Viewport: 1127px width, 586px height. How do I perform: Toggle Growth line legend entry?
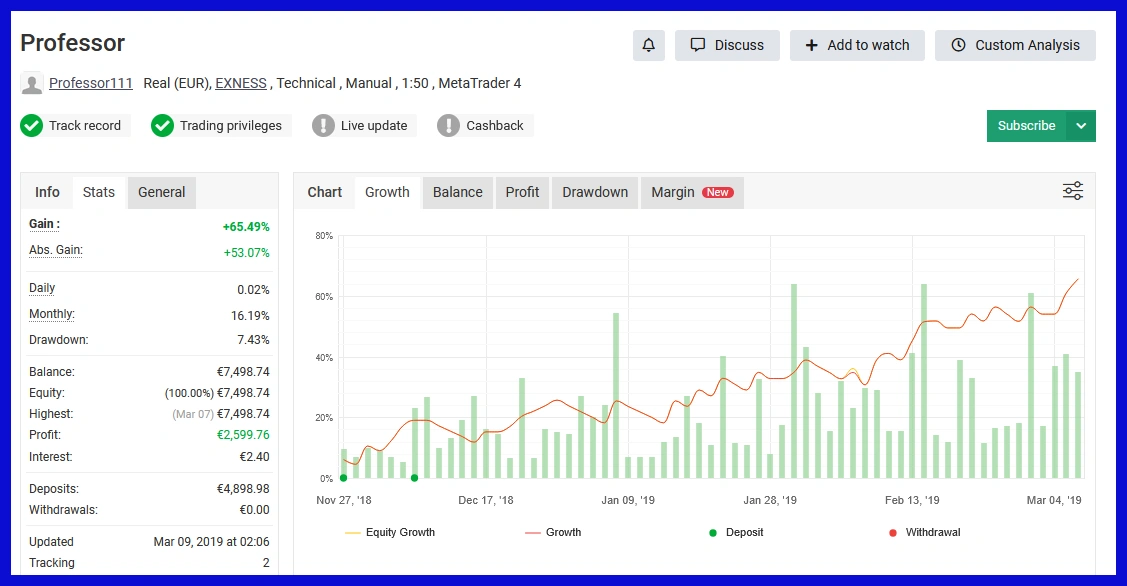point(553,533)
